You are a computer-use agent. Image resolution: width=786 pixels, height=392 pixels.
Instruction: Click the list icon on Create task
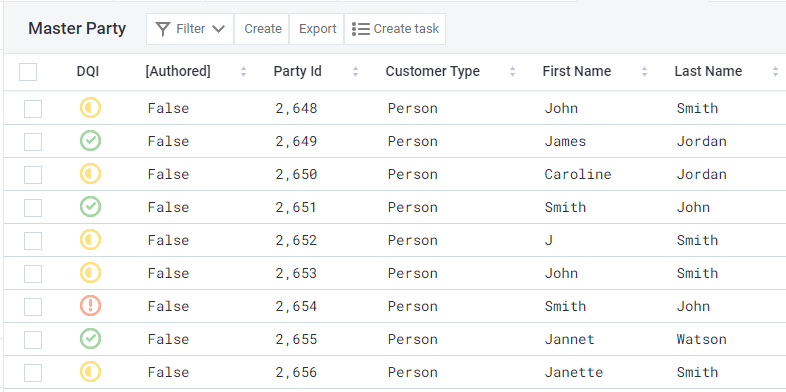(360, 29)
